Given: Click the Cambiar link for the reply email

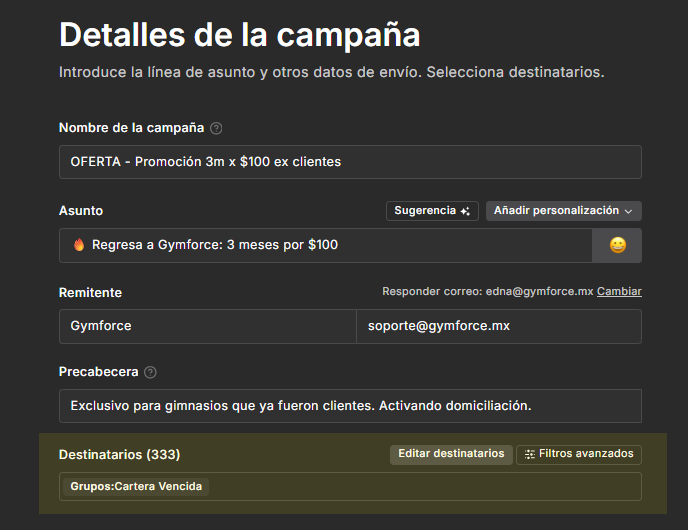Looking at the screenshot, I should 619,292.
